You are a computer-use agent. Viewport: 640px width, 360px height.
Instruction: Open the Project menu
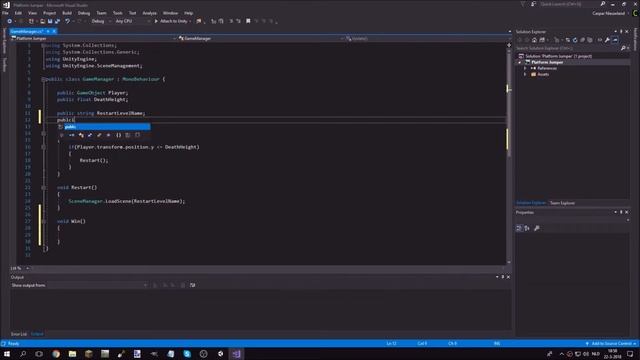pyautogui.click(x=49, y=13)
